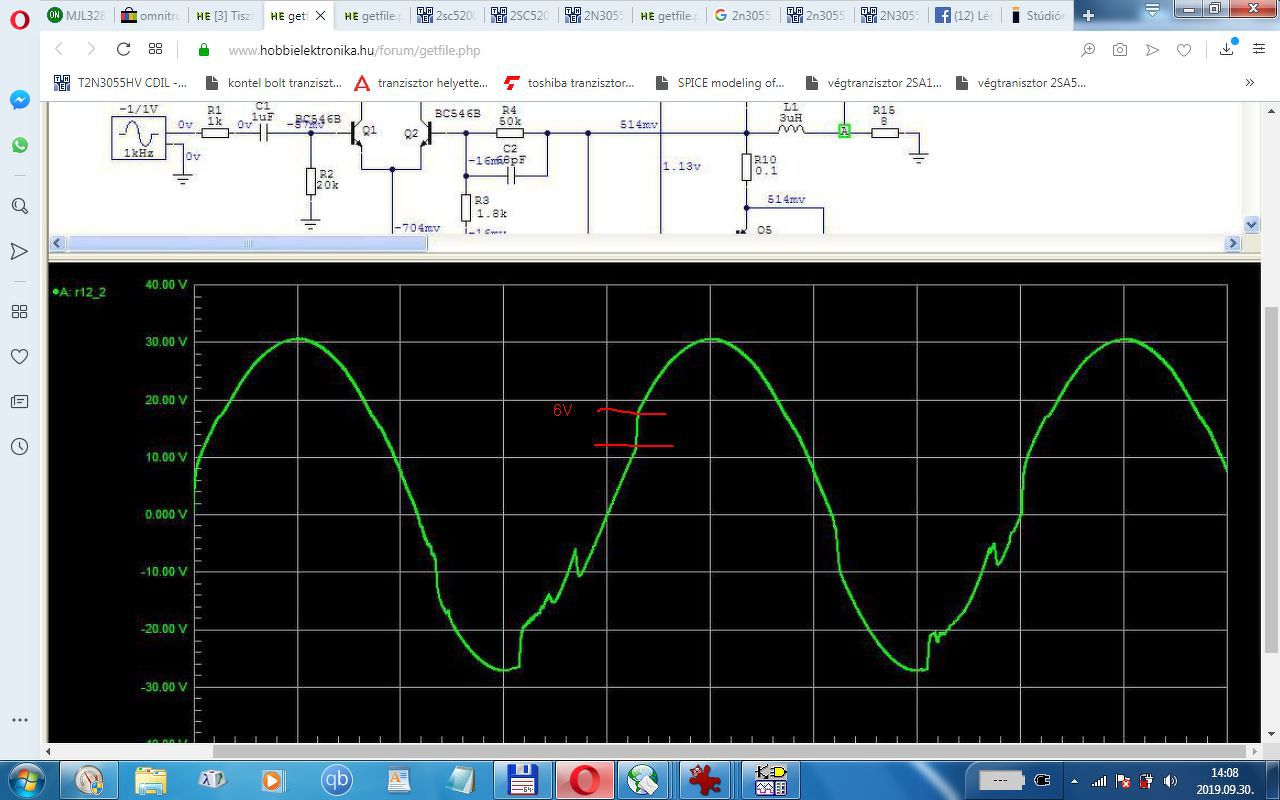
Task: Open the taskbar clock showing 14:08
Action: pyautogui.click(x=1224, y=780)
